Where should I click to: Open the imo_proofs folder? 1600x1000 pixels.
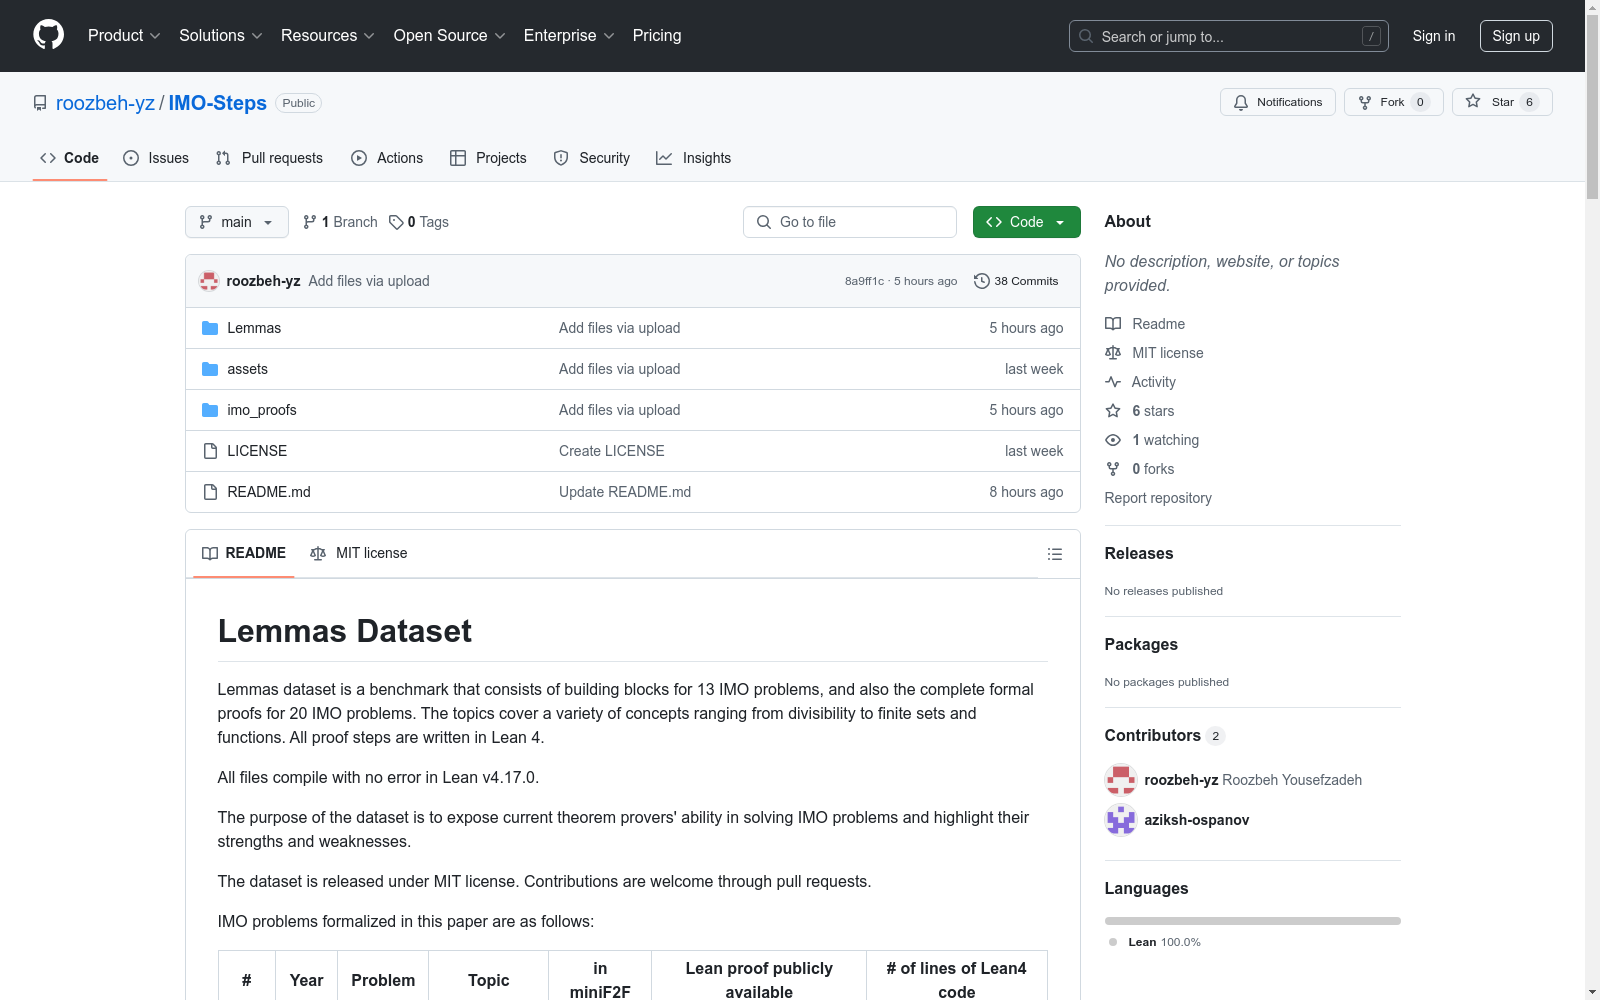(x=262, y=410)
